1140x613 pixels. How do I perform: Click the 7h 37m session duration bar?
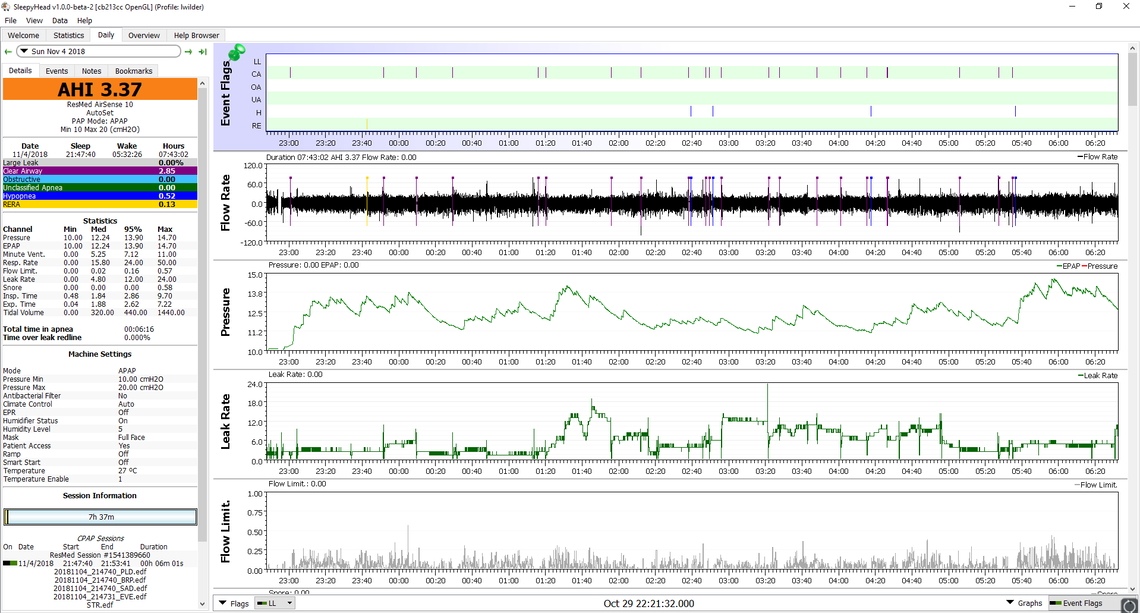100,517
